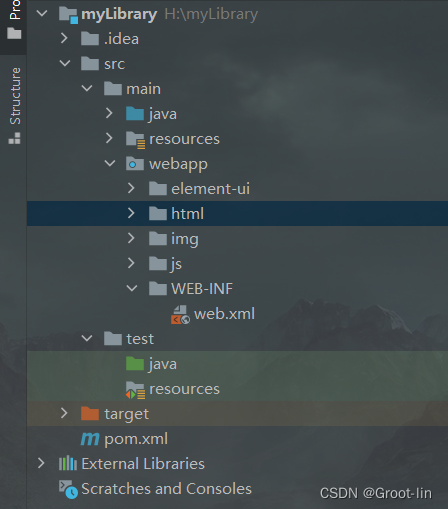Expand the img folder arrow
This screenshot has height=509, width=448.
(131, 238)
